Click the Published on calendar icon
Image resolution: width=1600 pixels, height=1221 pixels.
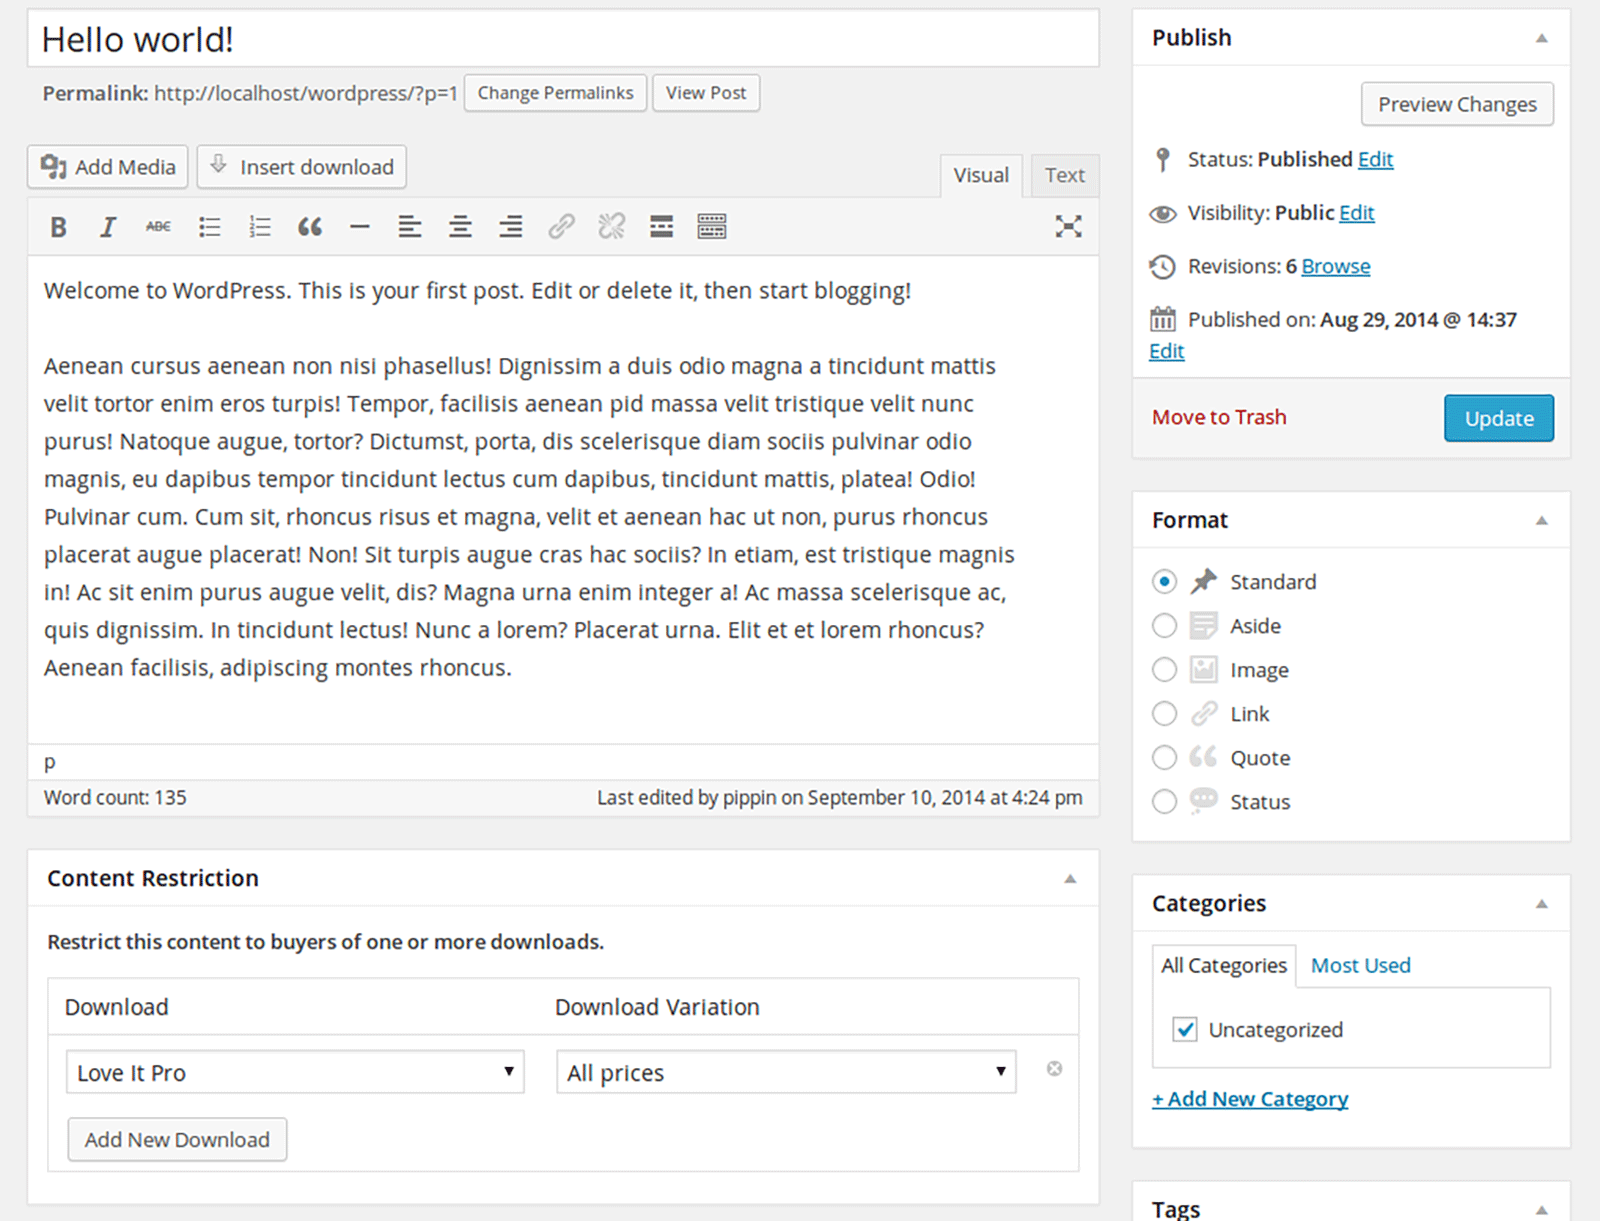click(x=1162, y=319)
